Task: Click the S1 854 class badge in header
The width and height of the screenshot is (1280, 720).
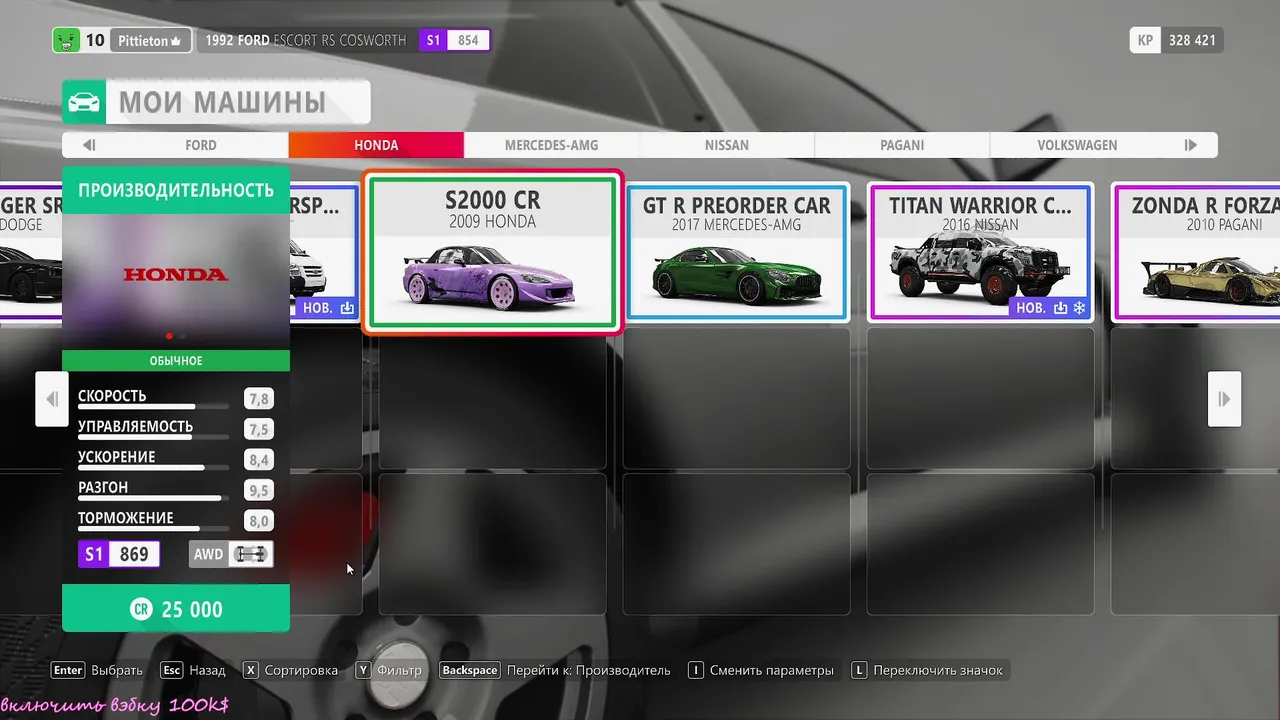Action: tap(454, 41)
